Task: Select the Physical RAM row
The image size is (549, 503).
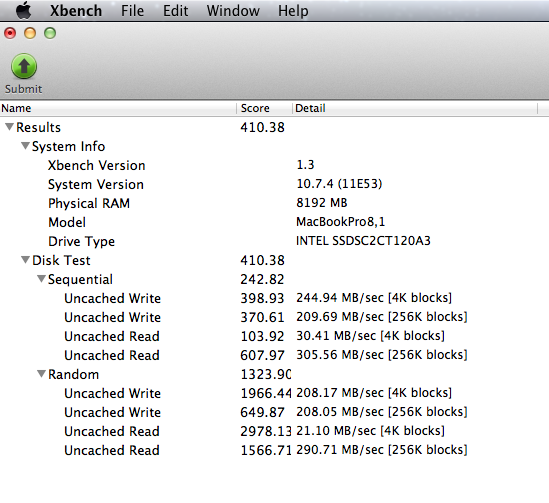Action: pyautogui.click(x=274, y=203)
